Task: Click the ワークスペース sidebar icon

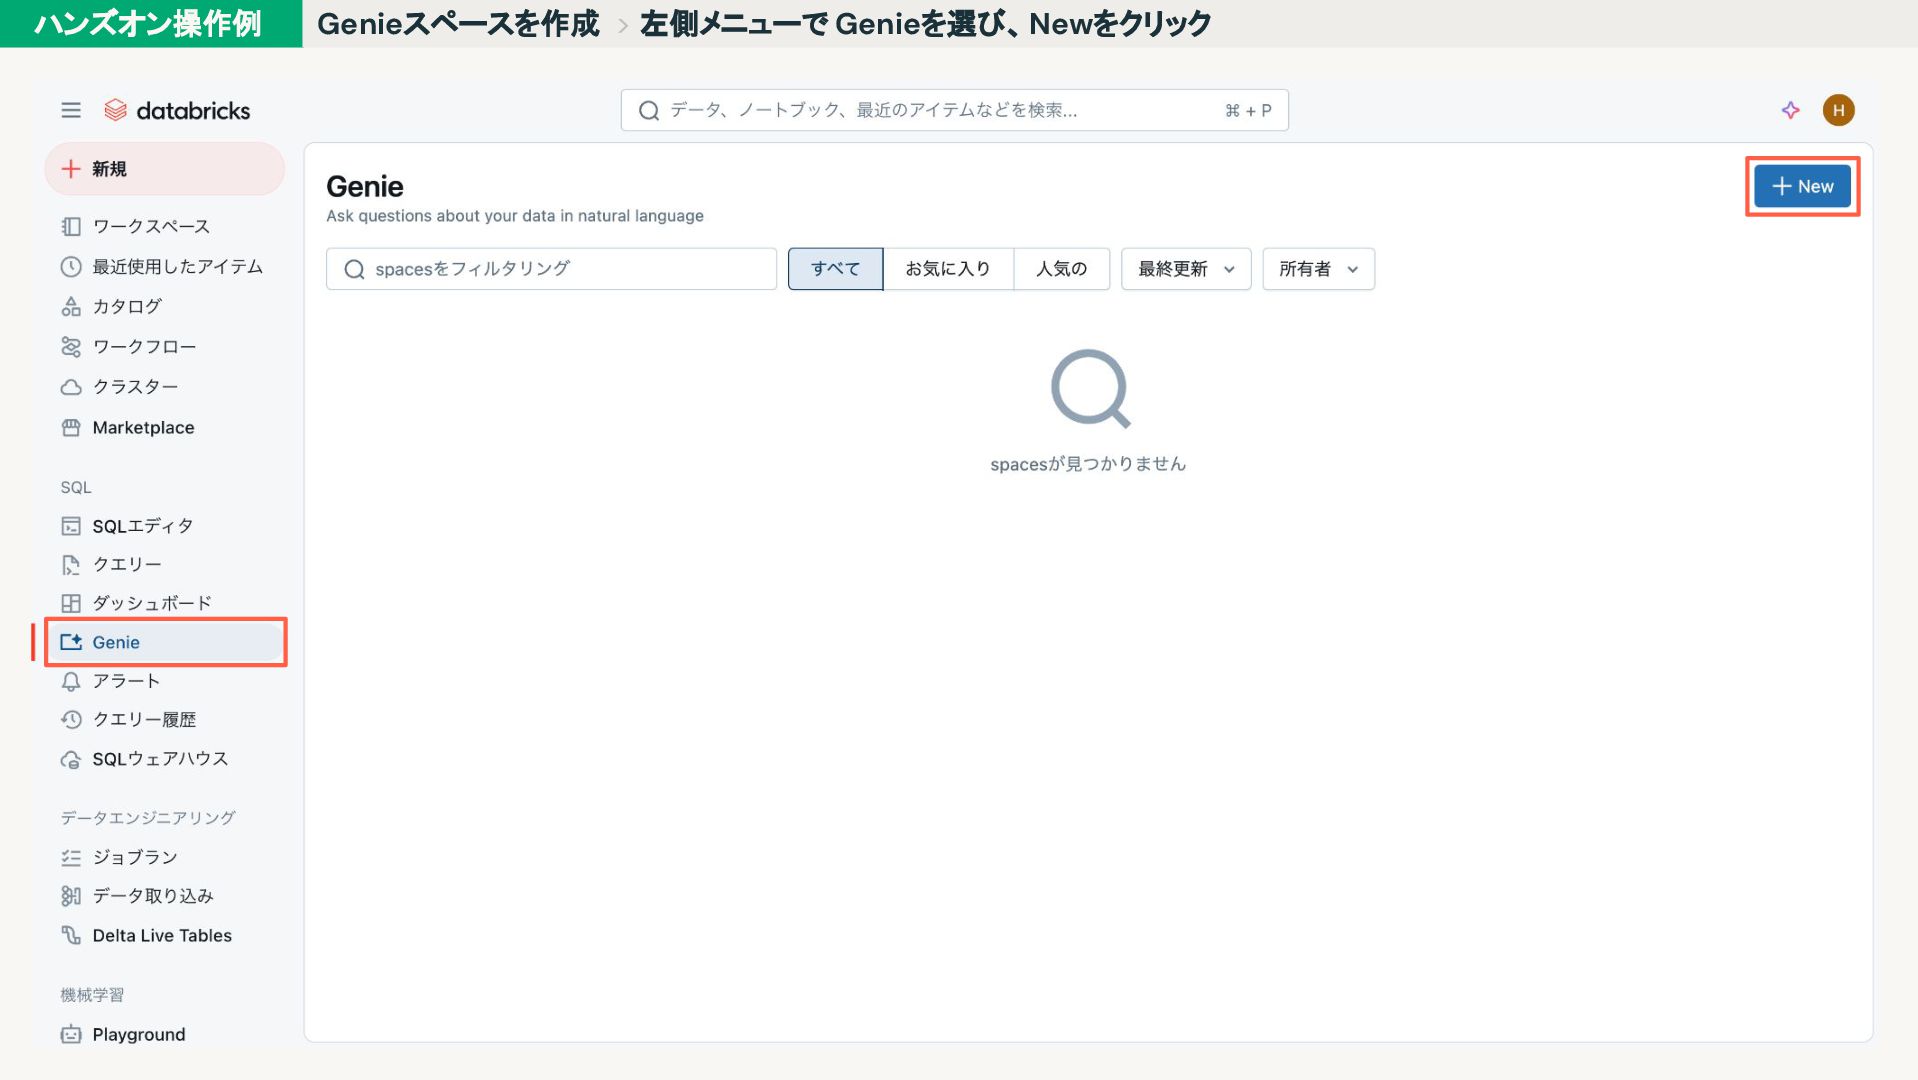Action: [x=71, y=227]
